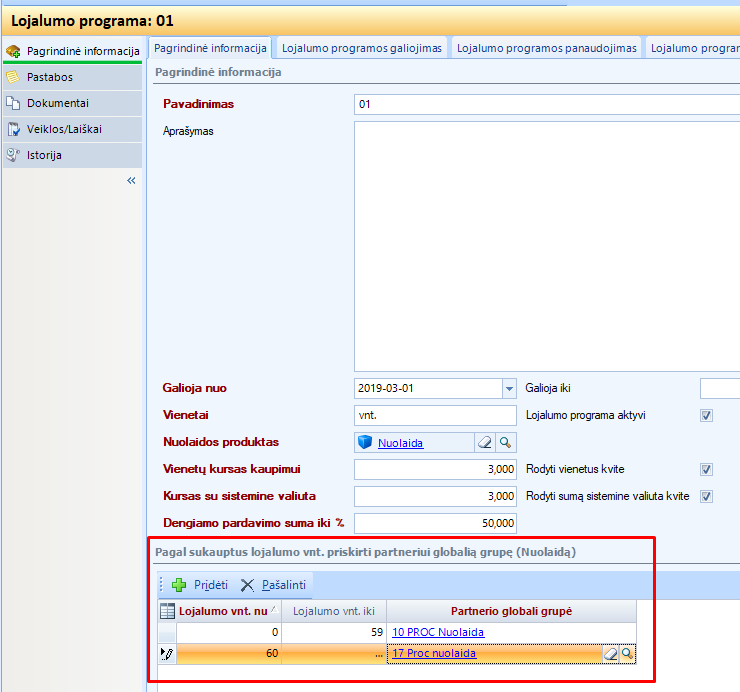Click the eraser icon beside Nuolaida product

coord(484,442)
